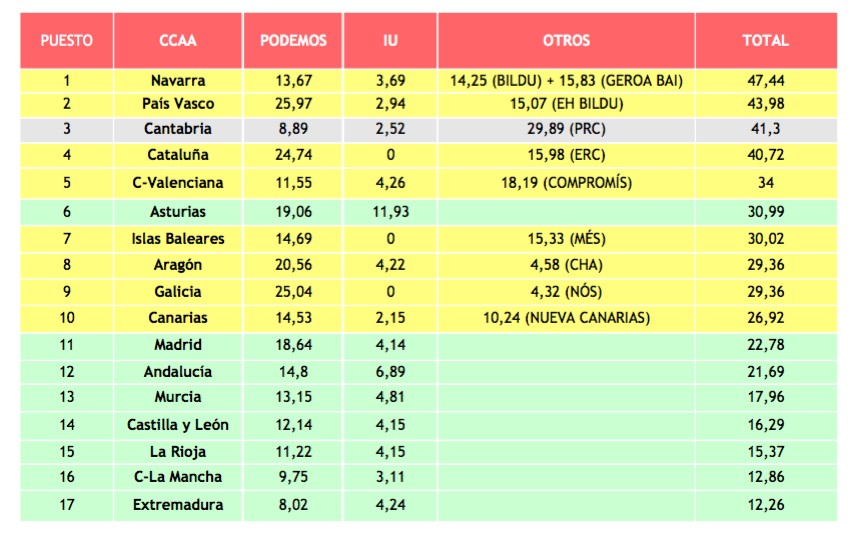Select the Cataluña cell
The image size is (857, 538).
(x=177, y=155)
